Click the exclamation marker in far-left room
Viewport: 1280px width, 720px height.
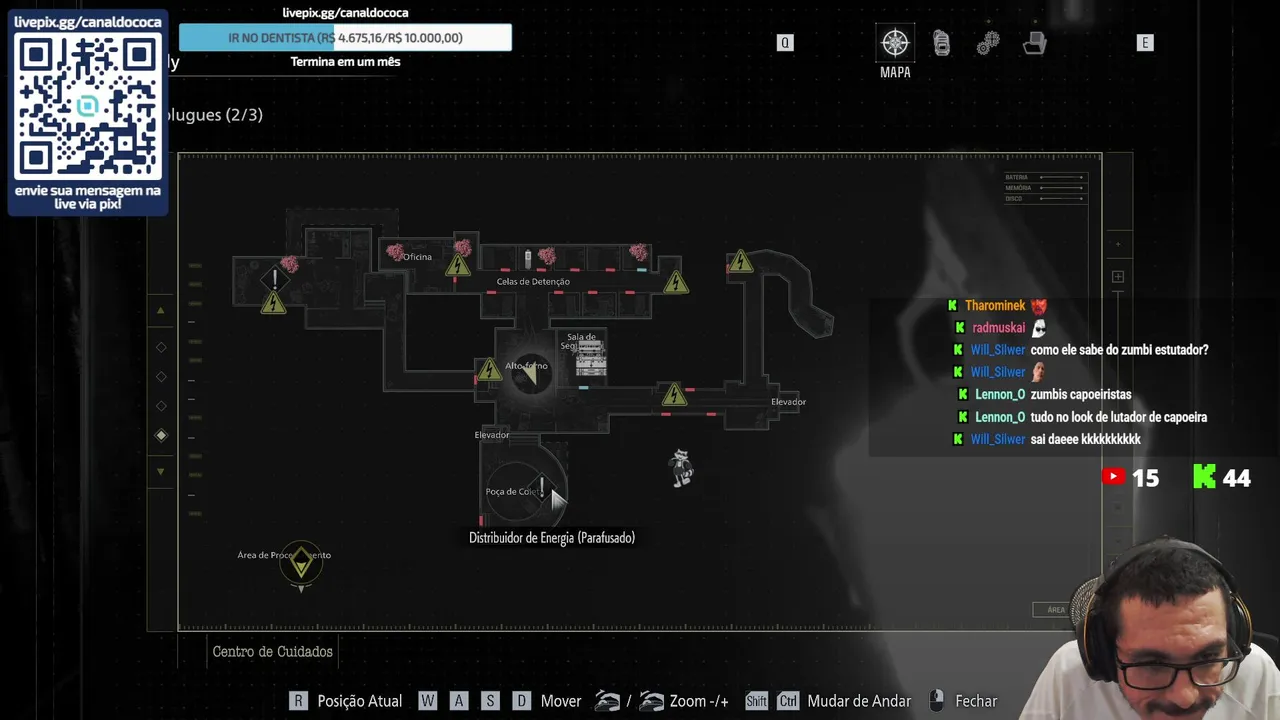click(x=275, y=279)
